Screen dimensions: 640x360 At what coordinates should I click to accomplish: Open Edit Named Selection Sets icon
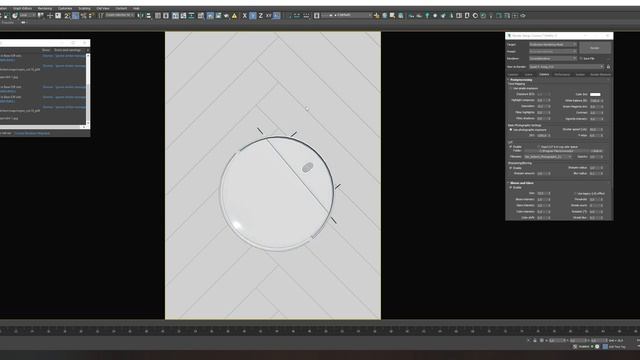(100, 16)
